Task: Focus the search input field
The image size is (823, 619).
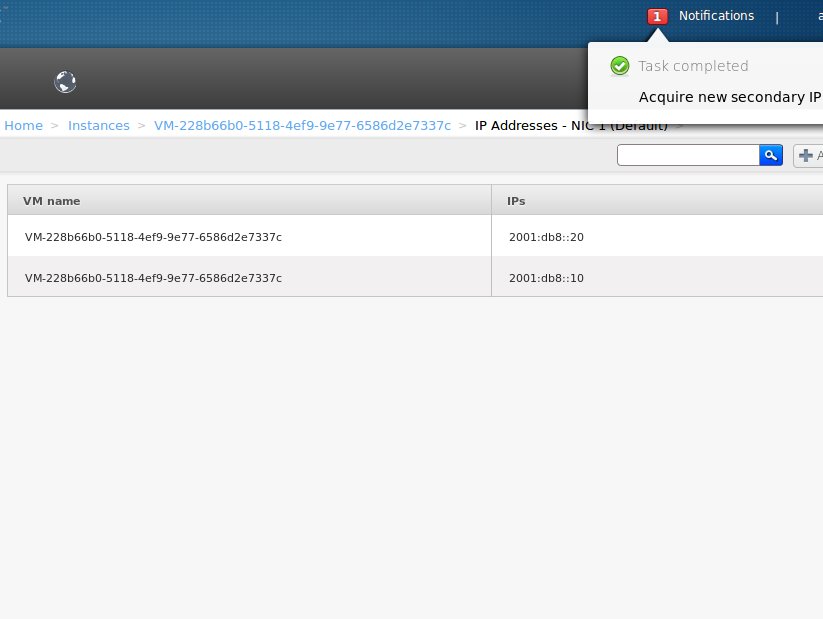Action: (688, 155)
